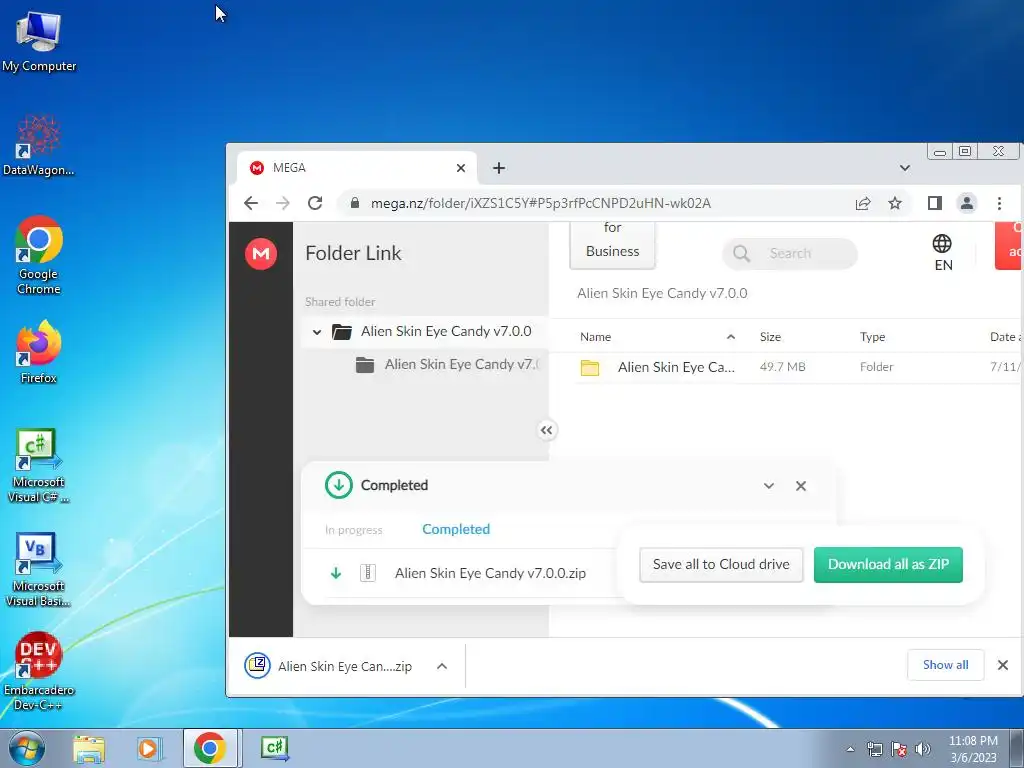
Task: Open Microsoft Visual Basic desktop shortcut
Action: pos(39,569)
